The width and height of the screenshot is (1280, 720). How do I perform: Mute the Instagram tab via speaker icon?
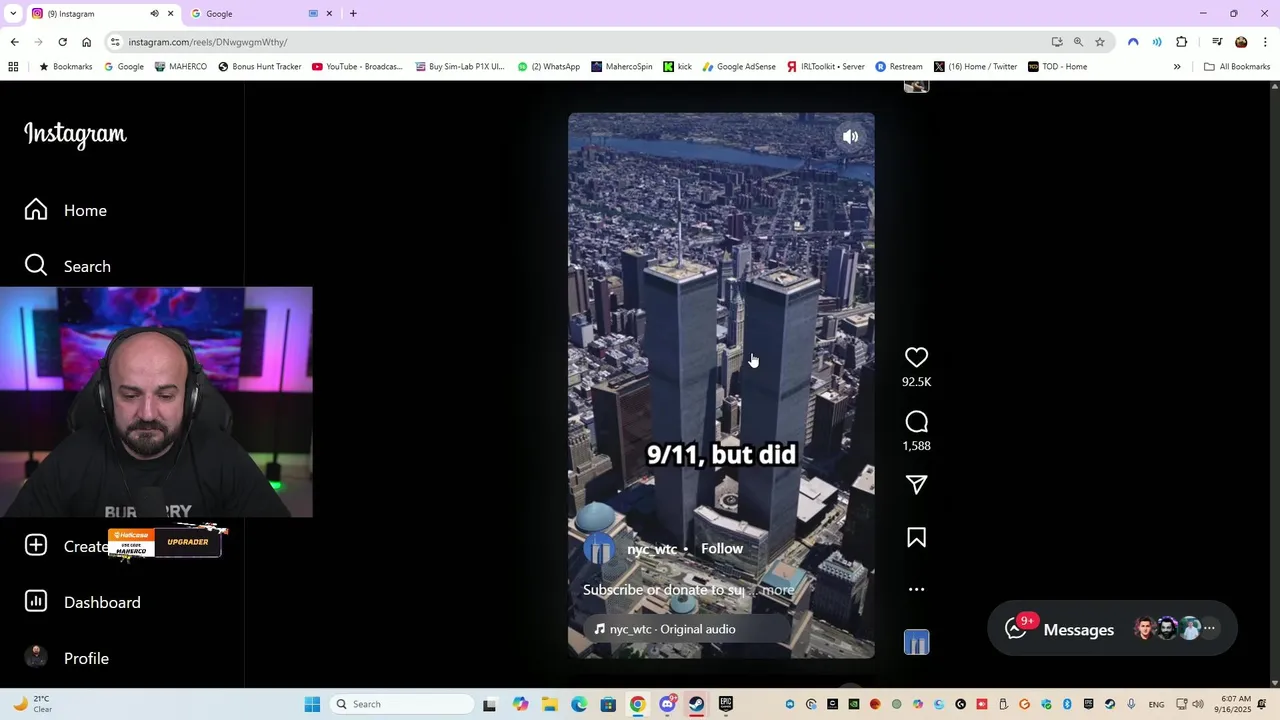point(154,14)
